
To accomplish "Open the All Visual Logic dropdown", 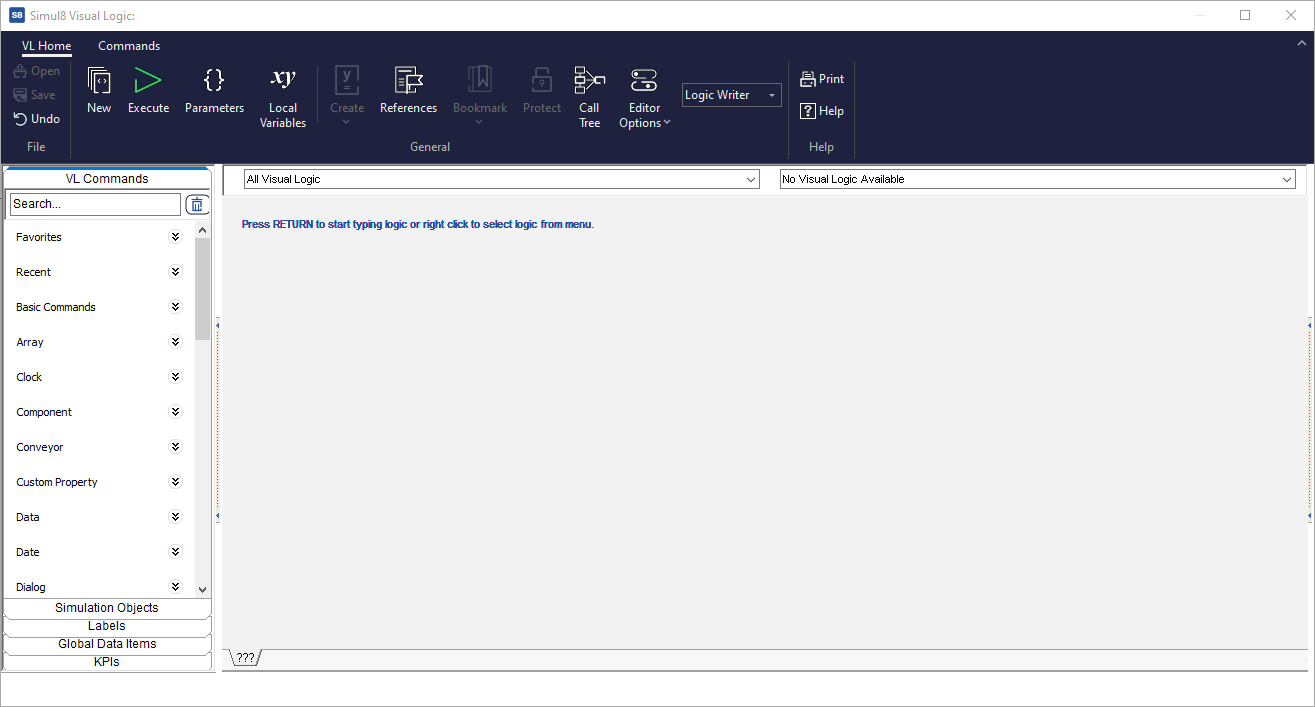I will (x=501, y=179).
